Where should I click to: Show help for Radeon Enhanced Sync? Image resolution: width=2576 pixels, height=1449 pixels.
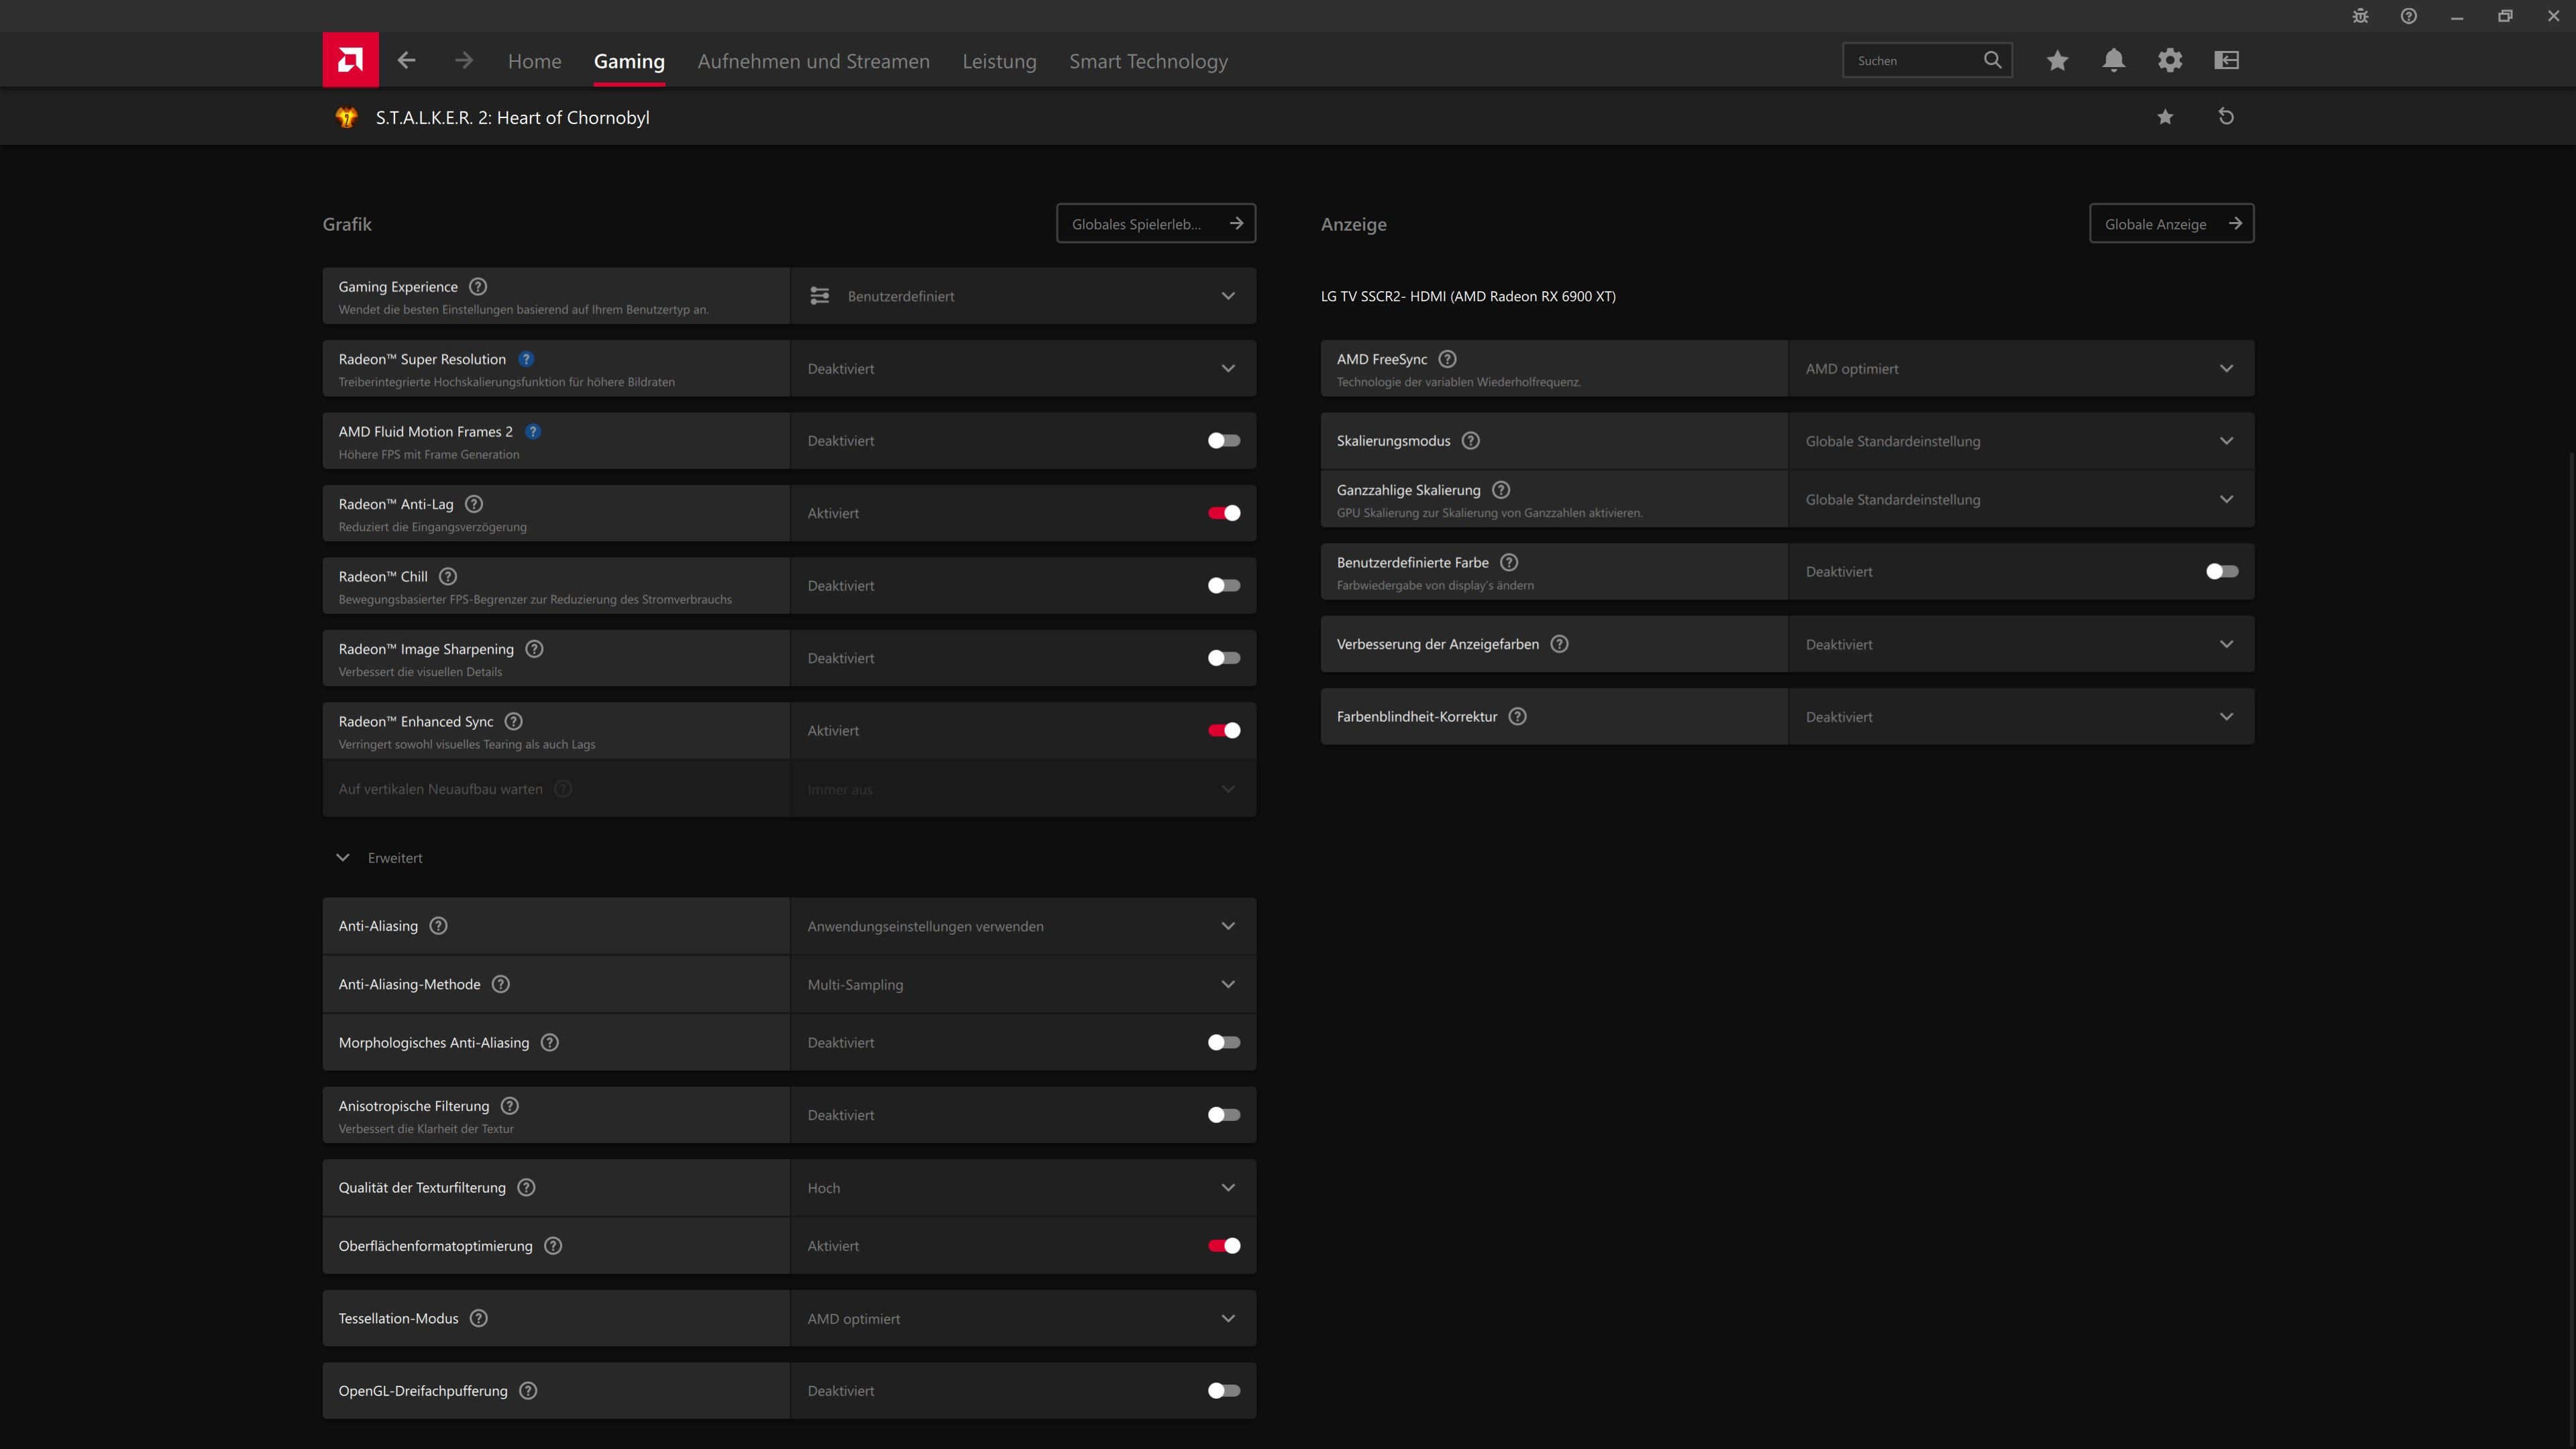pyautogui.click(x=513, y=722)
